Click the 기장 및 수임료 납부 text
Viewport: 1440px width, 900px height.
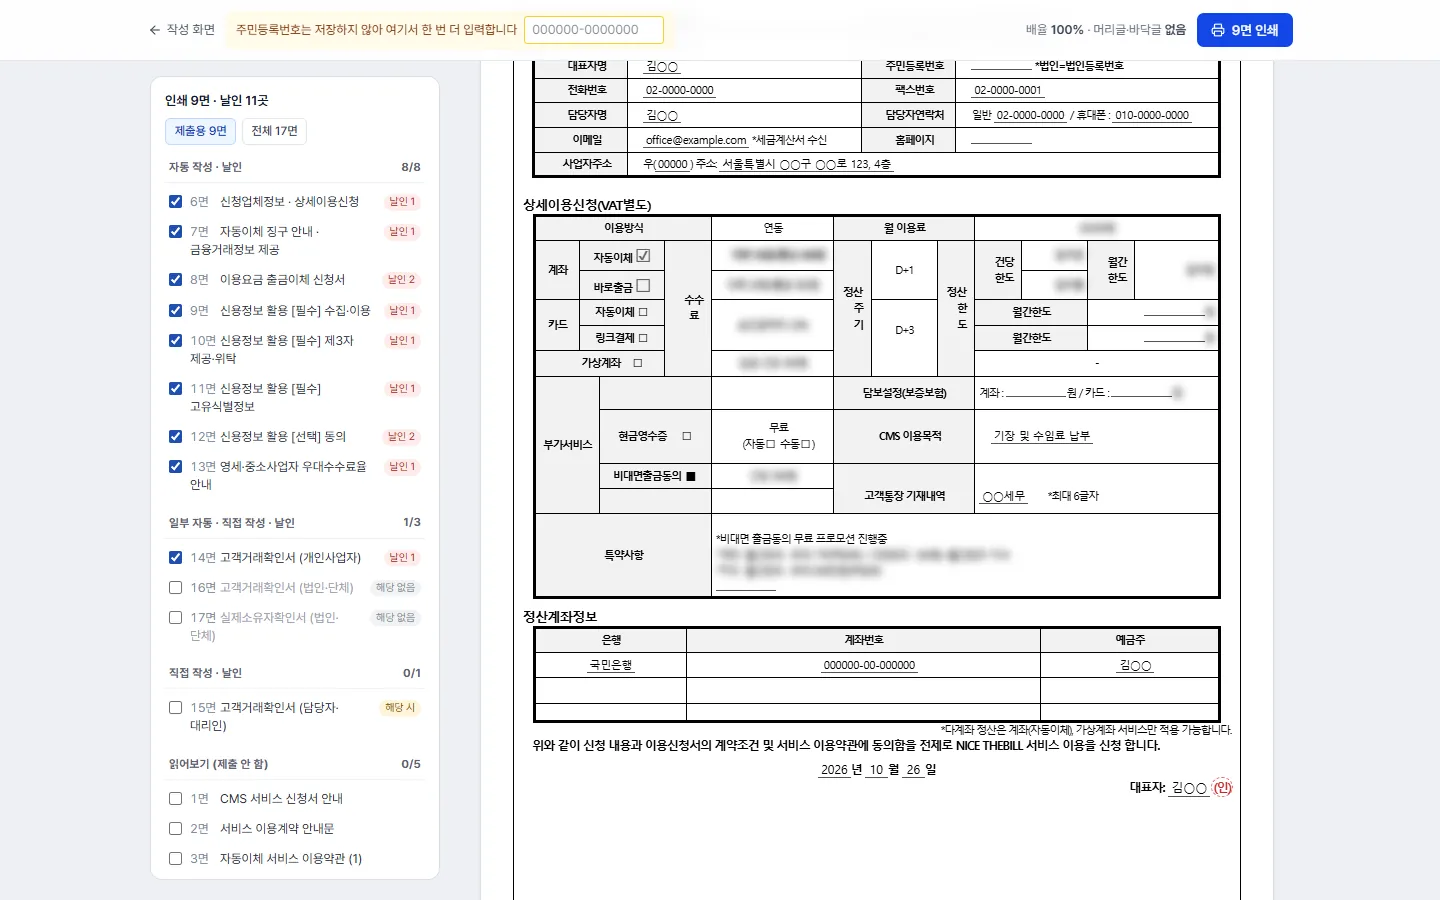1042,436
